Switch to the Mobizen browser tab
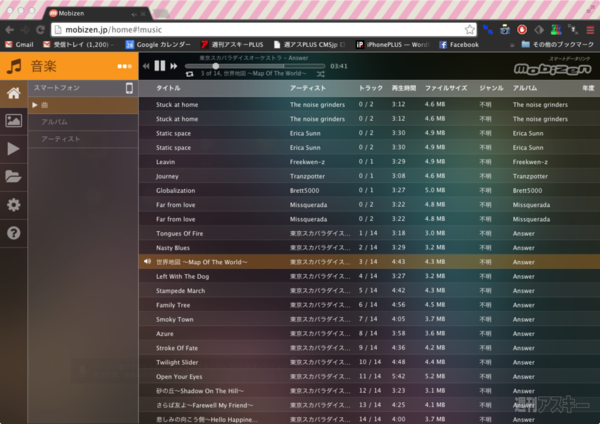 (98, 13)
